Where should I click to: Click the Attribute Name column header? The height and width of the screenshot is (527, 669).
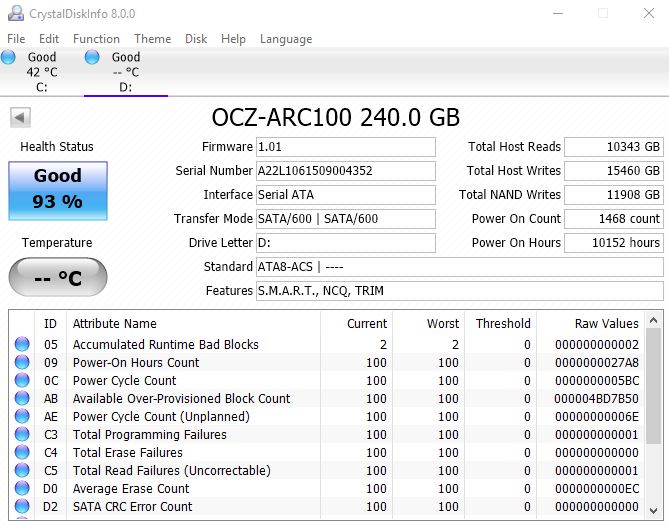pos(193,323)
